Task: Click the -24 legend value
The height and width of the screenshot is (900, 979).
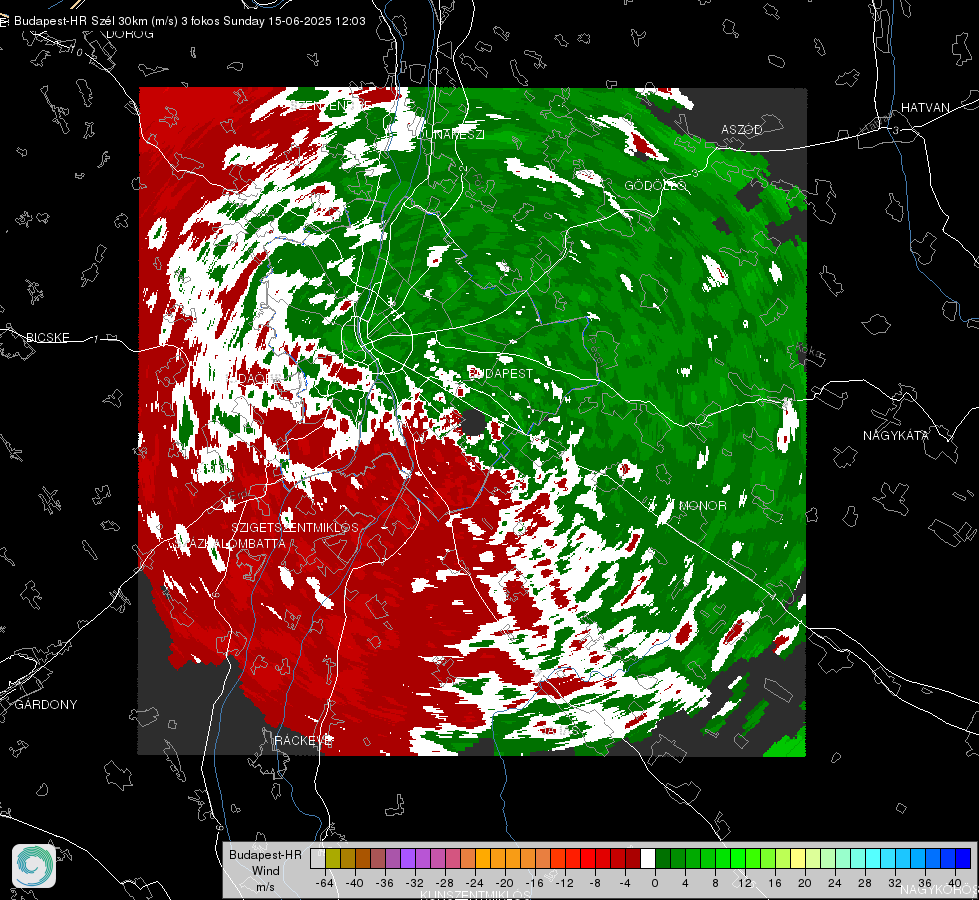Action: point(475,883)
